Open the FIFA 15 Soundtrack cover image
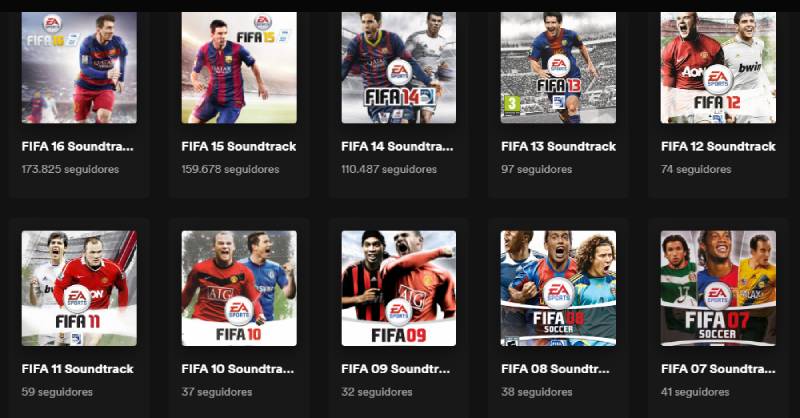Screen dimensions: 800x418 pos(239,67)
